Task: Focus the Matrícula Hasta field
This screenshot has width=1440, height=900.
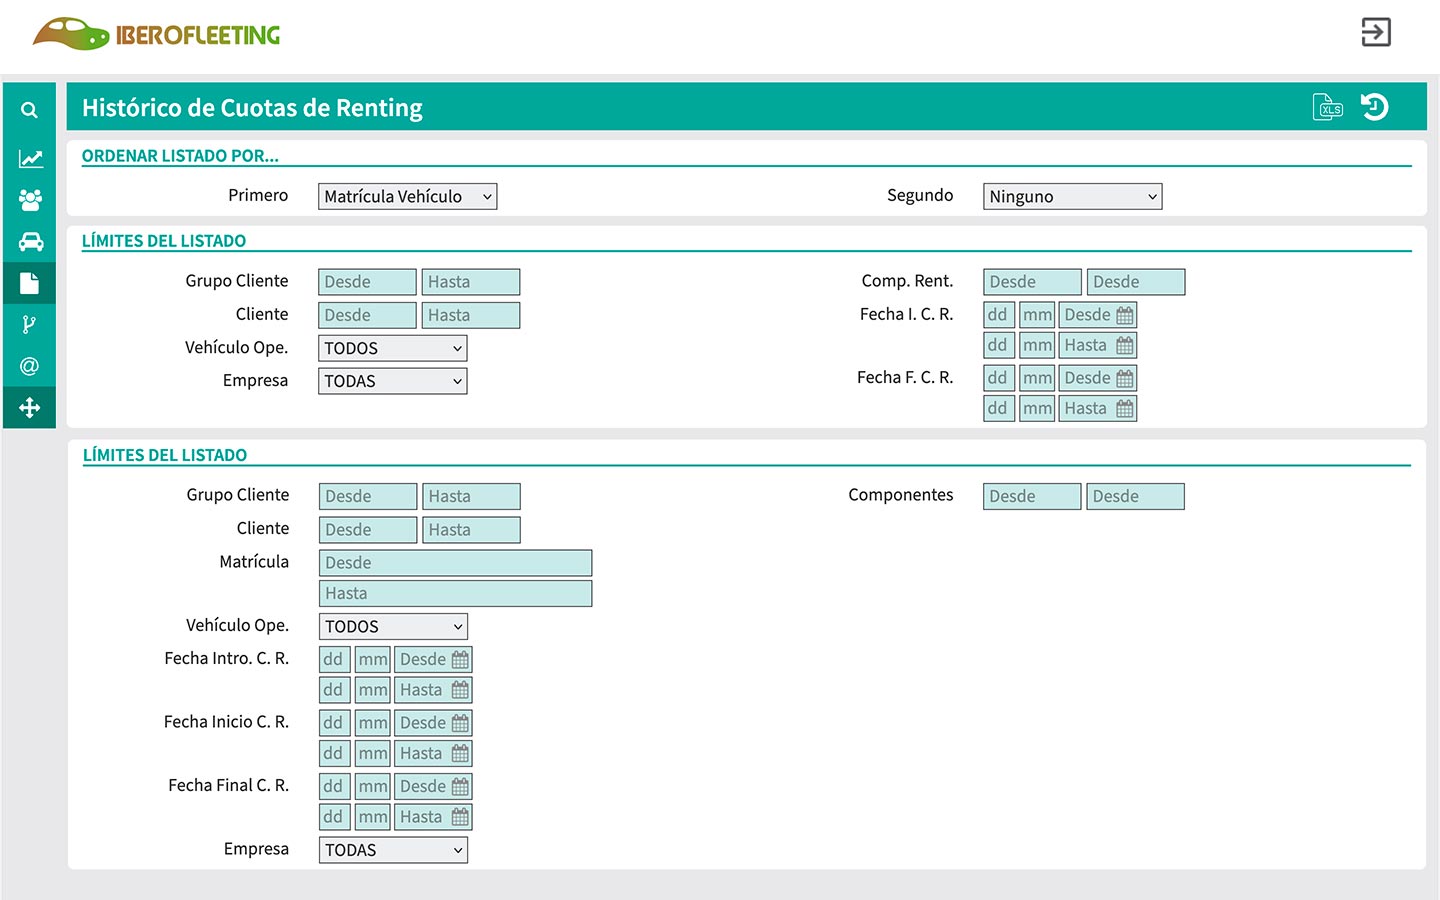Action: click(x=455, y=593)
